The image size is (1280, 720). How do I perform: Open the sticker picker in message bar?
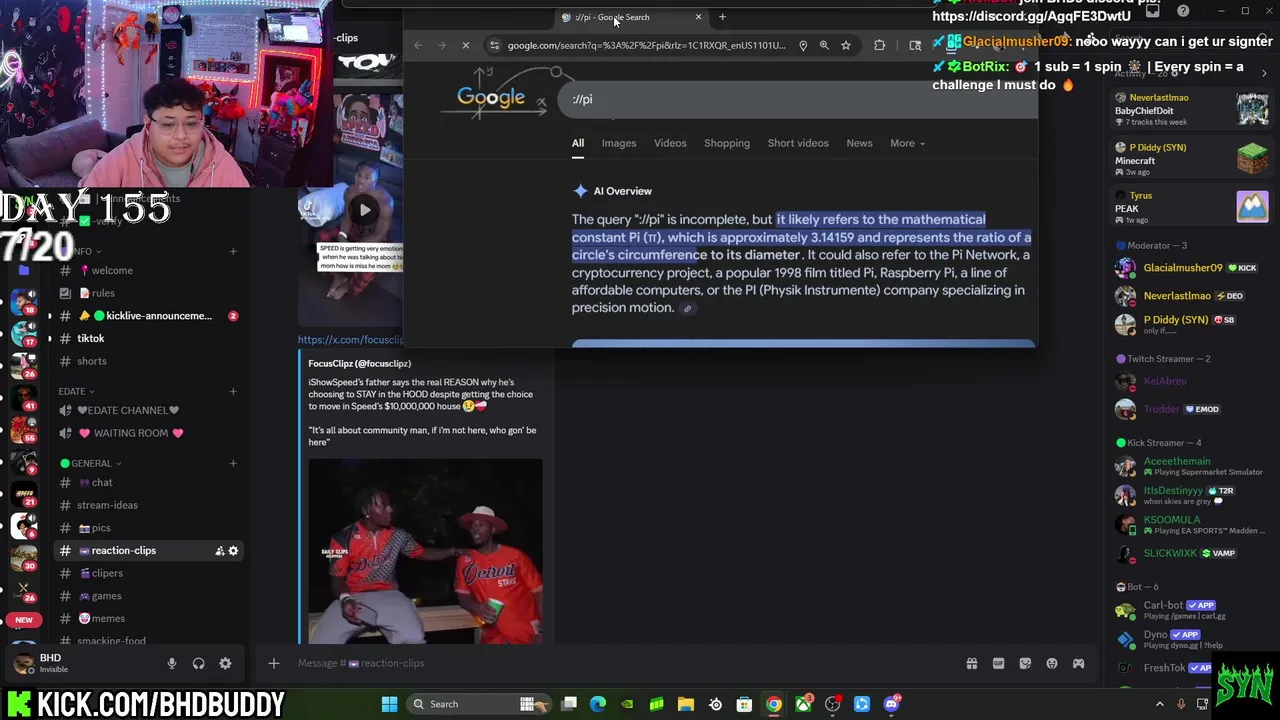coord(1025,663)
